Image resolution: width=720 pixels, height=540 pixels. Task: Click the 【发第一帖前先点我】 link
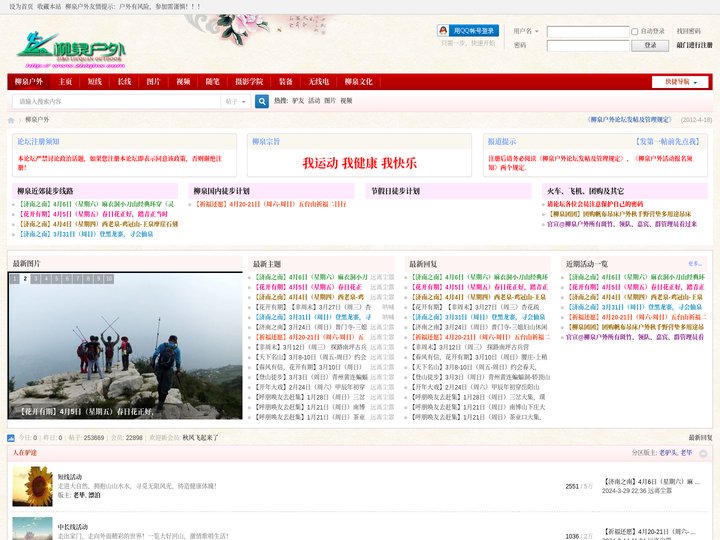click(x=668, y=141)
